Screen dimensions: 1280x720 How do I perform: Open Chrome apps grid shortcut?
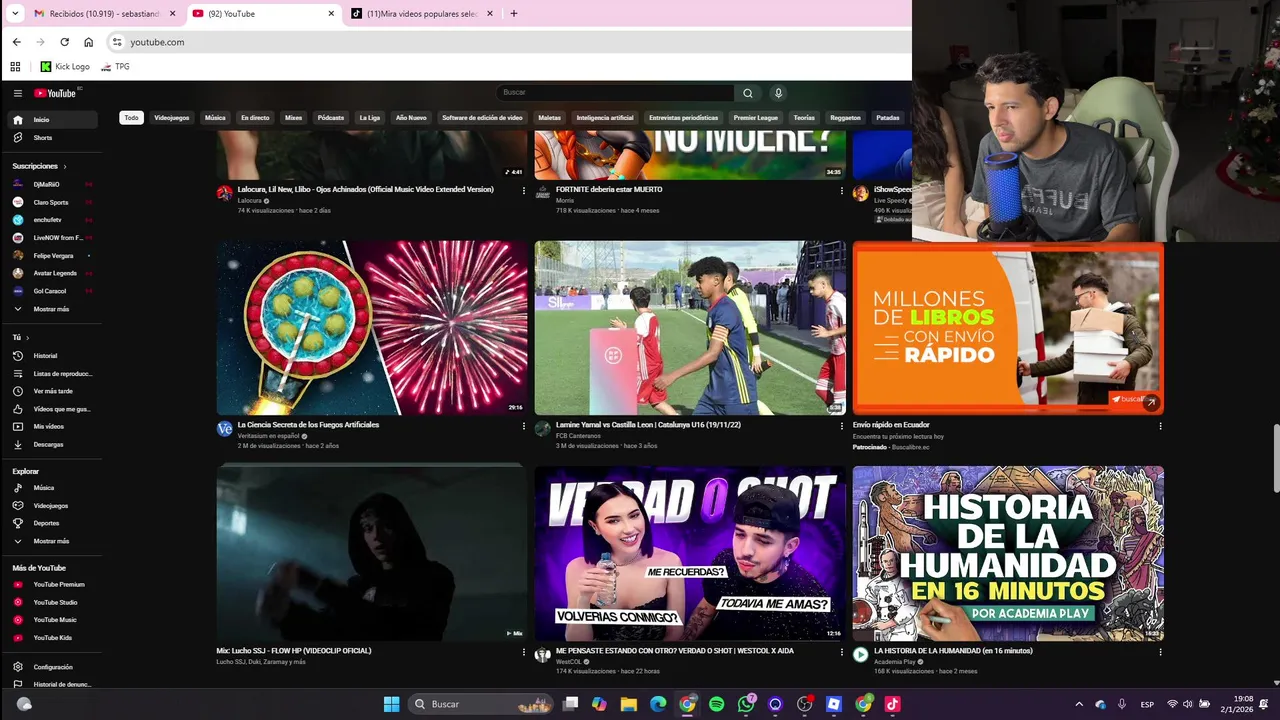point(15,67)
